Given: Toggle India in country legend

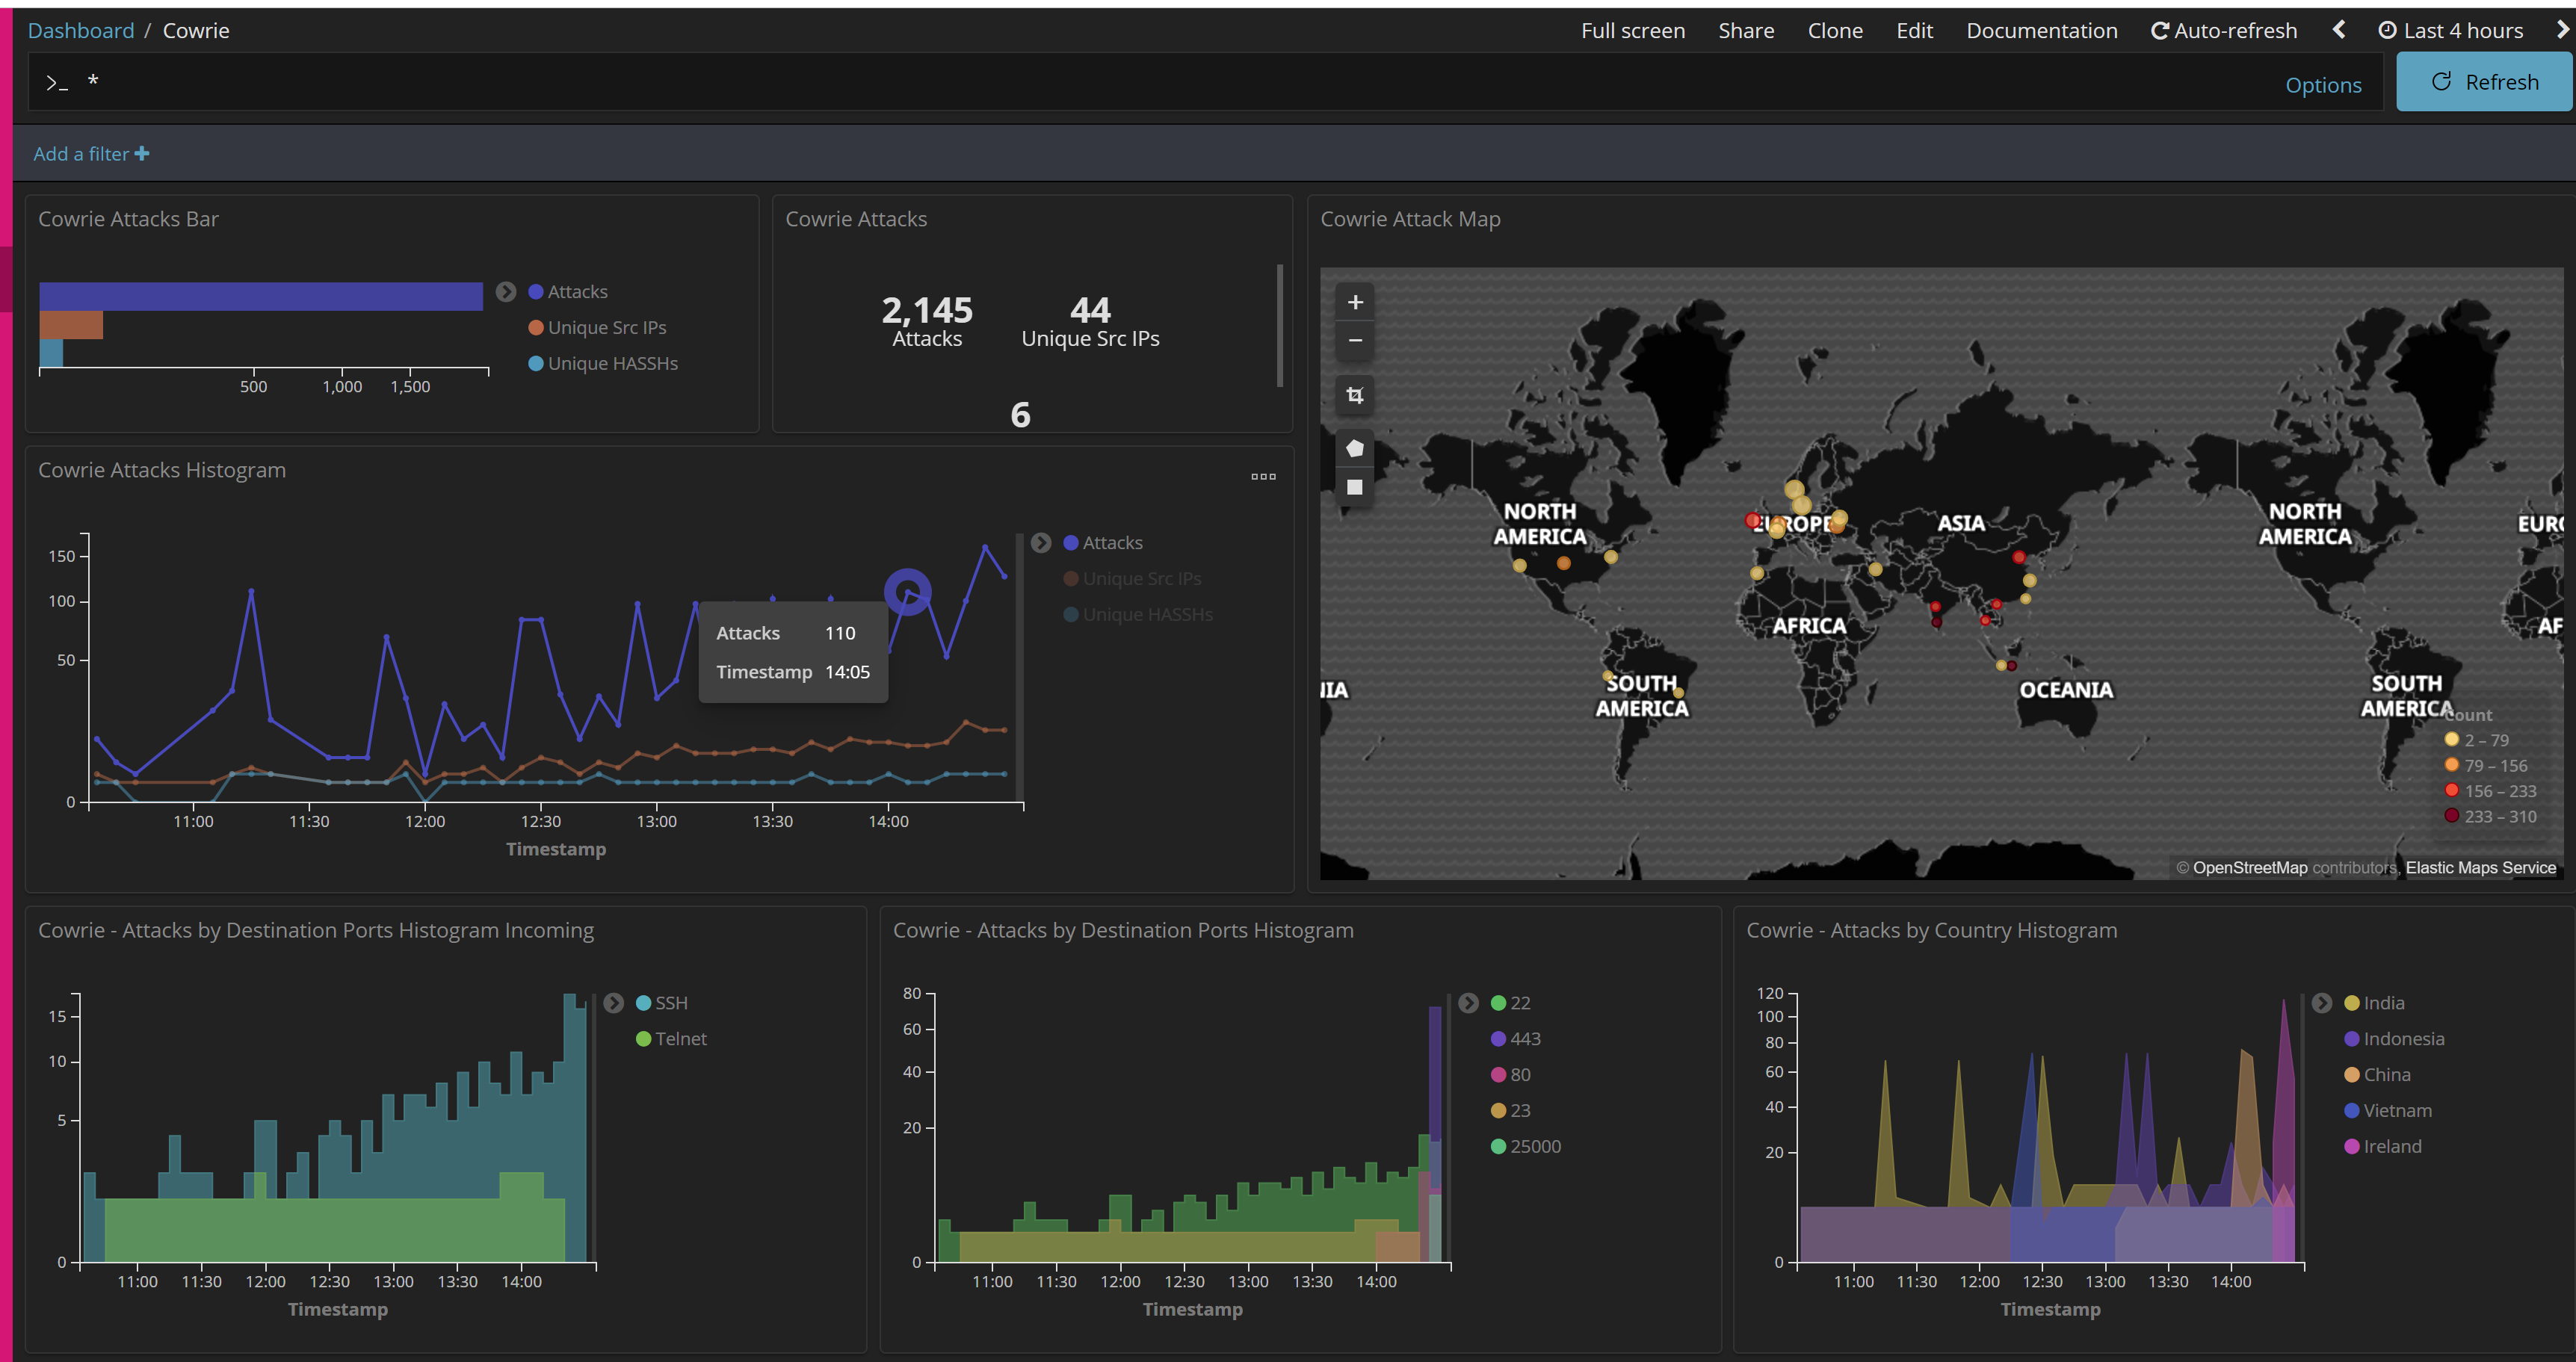Looking at the screenshot, I should [2374, 1003].
